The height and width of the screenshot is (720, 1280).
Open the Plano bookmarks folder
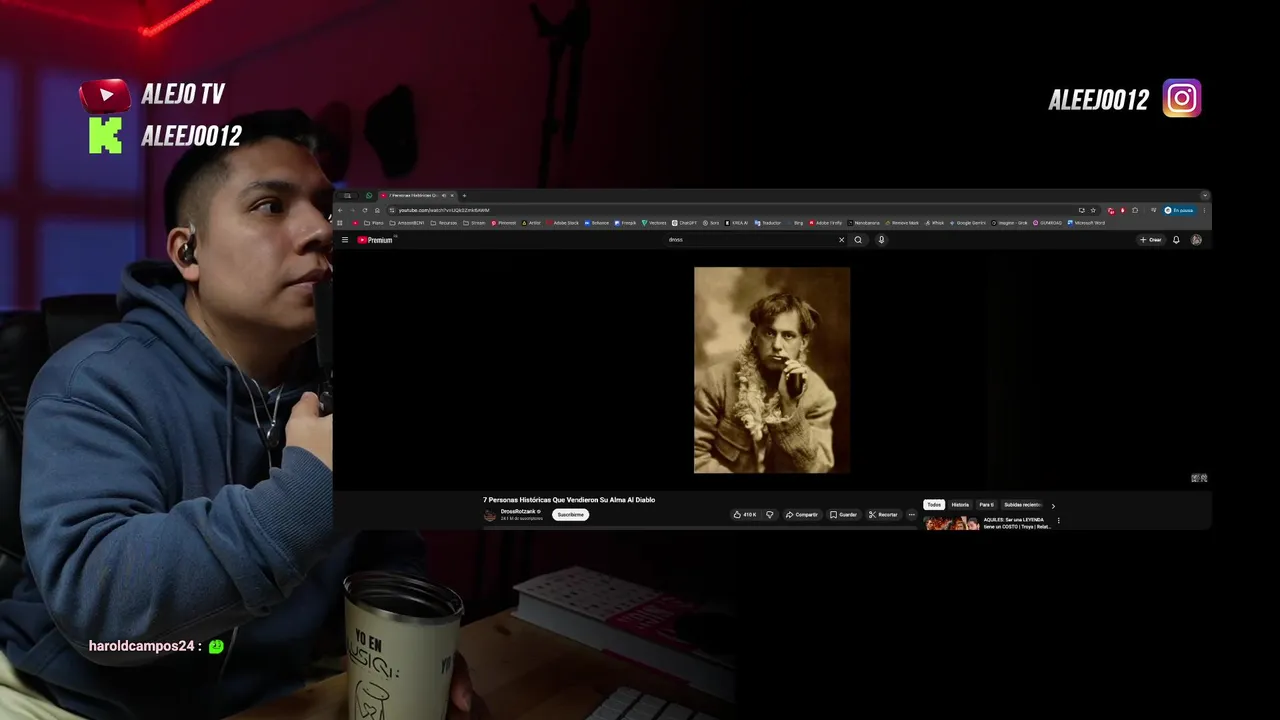(x=373, y=223)
